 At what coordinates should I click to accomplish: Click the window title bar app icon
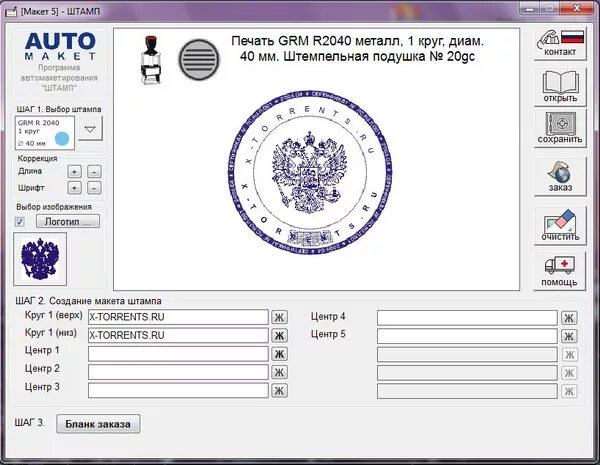[11, 11]
